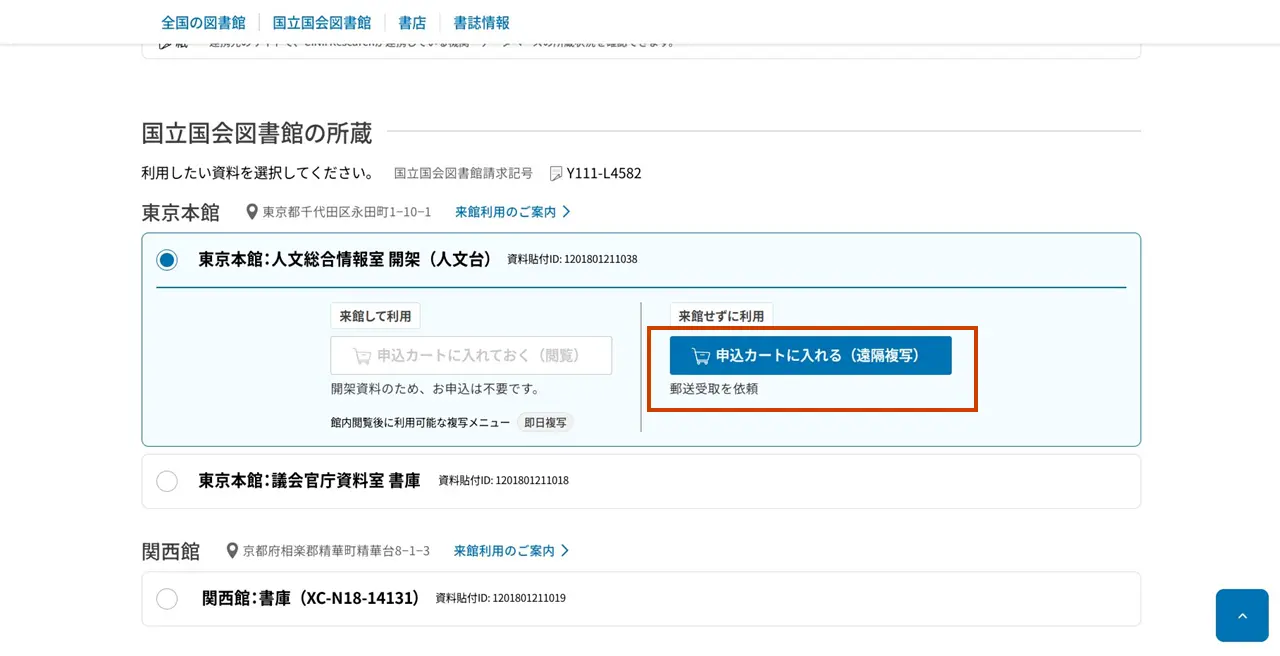Switch to the 国立国会図書館 tab
1280x656 pixels.
[321, 22]
